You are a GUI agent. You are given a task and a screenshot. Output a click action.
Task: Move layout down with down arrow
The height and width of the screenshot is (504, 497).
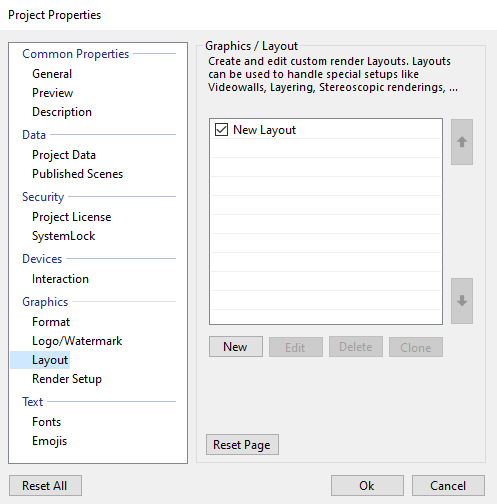tap(462, 301)
